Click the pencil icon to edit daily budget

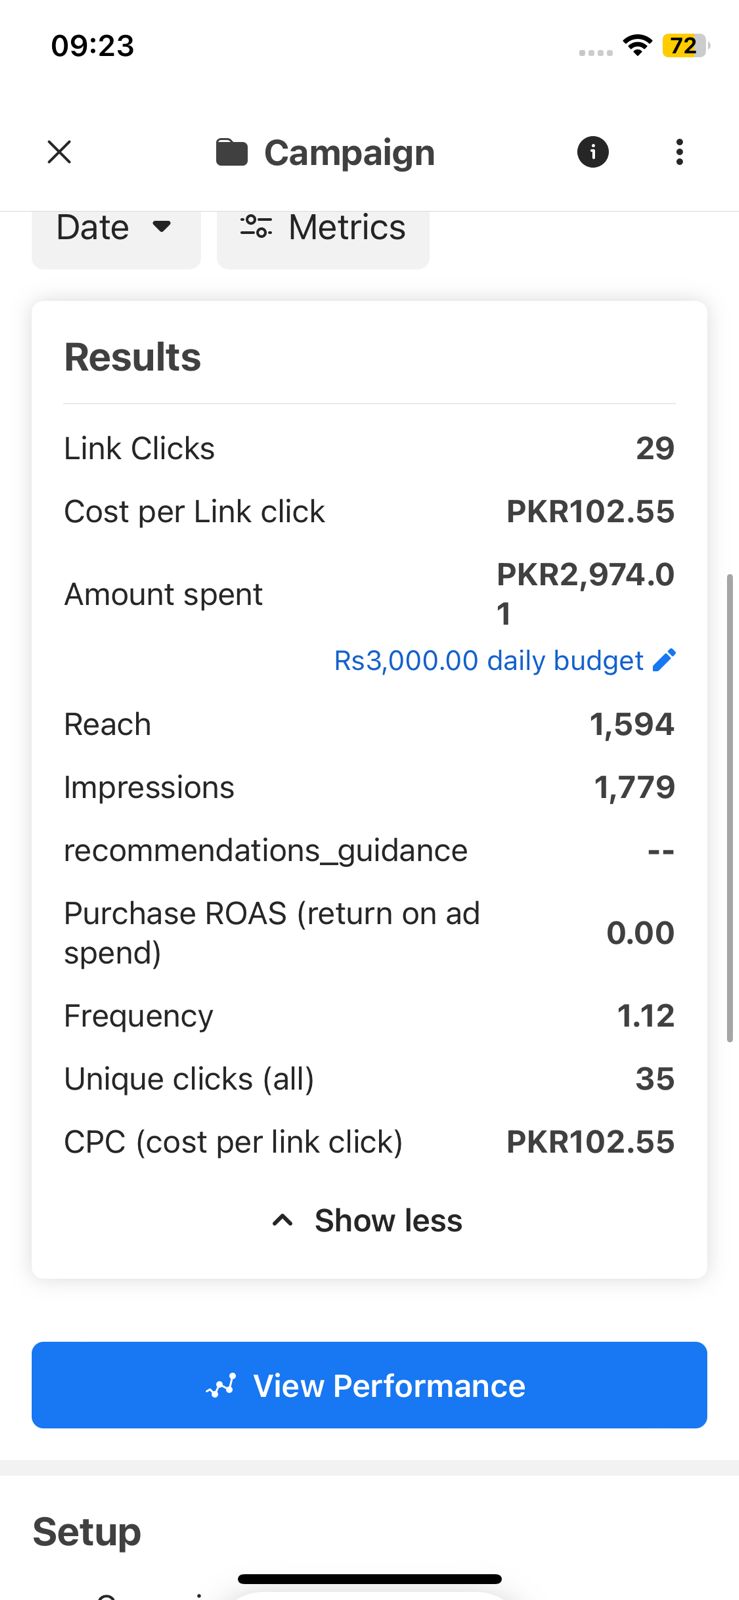(x=664, y=660)
